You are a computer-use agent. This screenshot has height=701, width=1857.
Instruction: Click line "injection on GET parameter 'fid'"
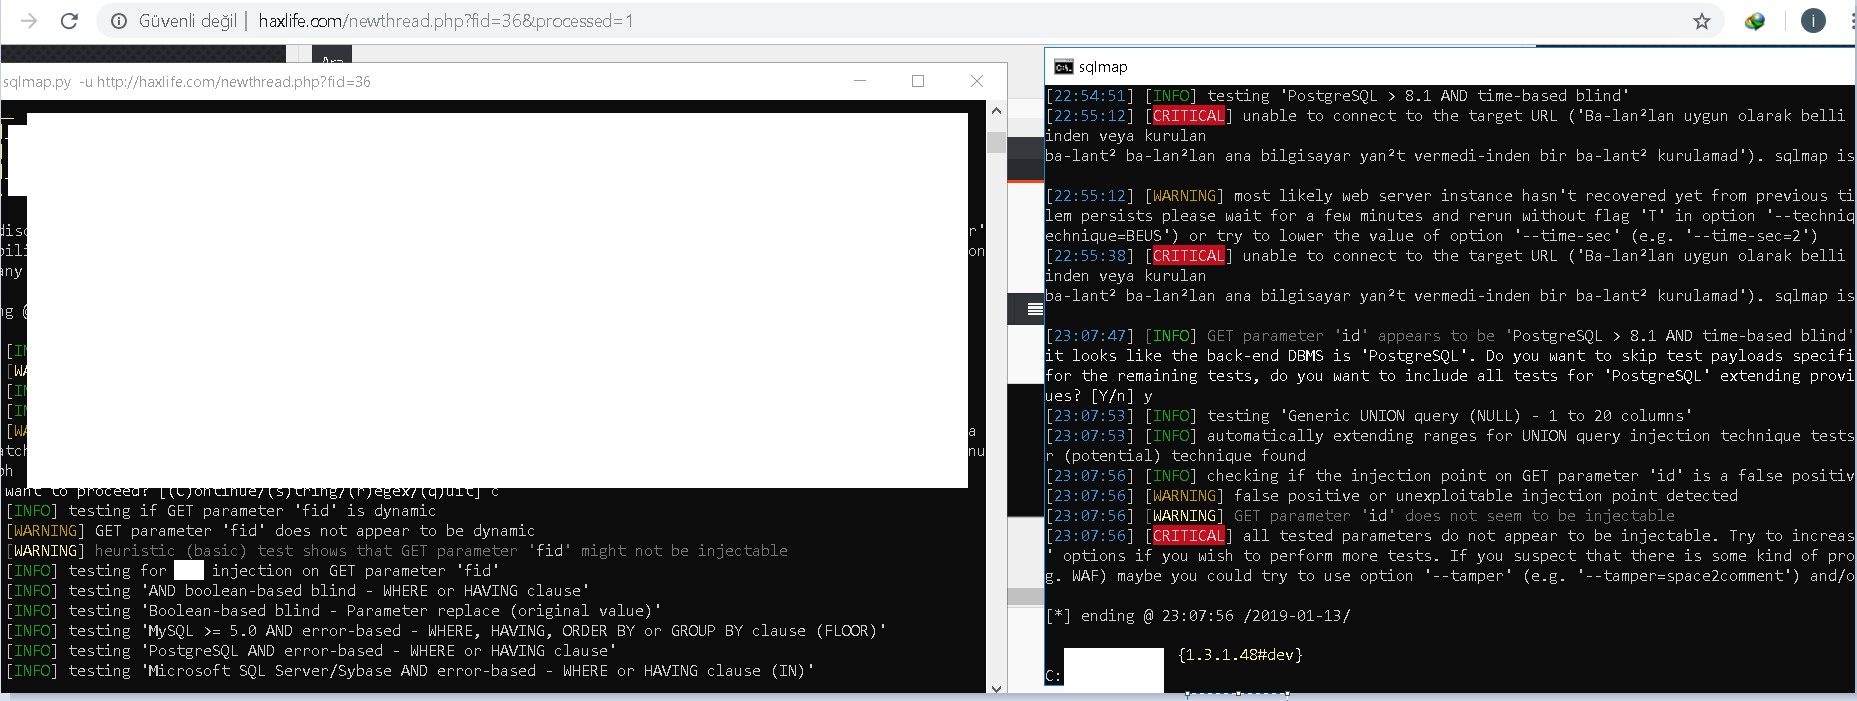tap(253, 571)
